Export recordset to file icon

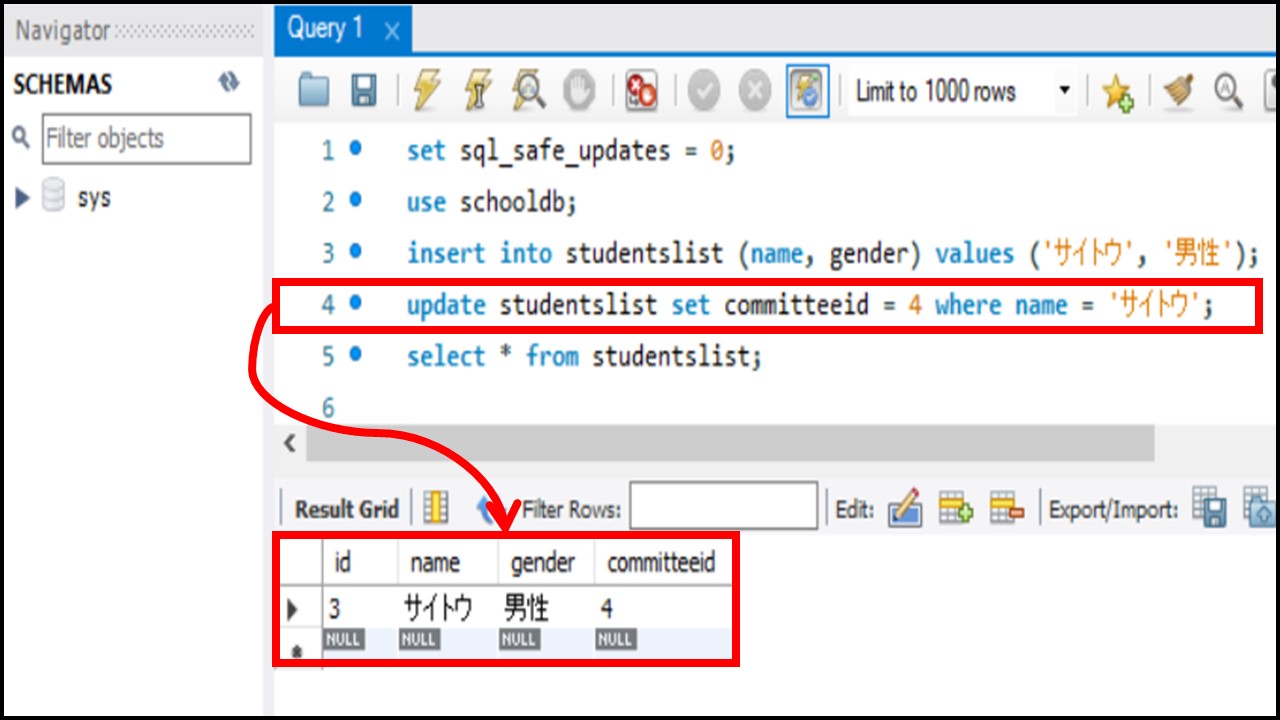[1210, 508]
